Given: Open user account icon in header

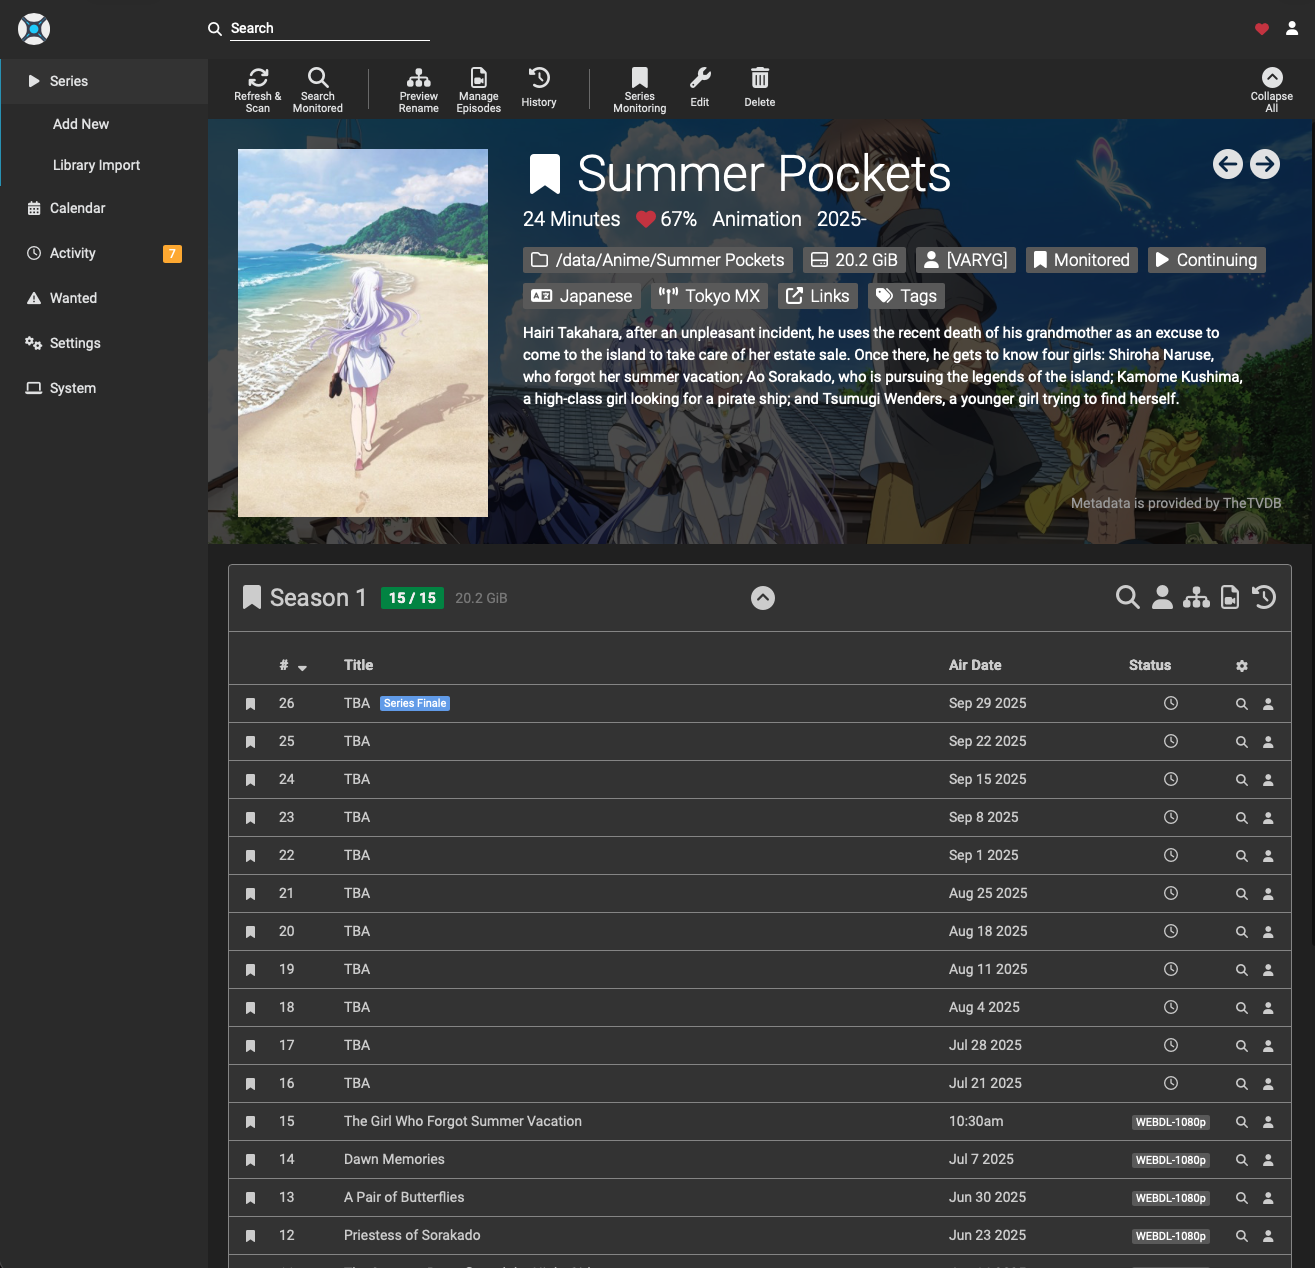Looking at the screenshot, I should click(x=1292, y=29).
